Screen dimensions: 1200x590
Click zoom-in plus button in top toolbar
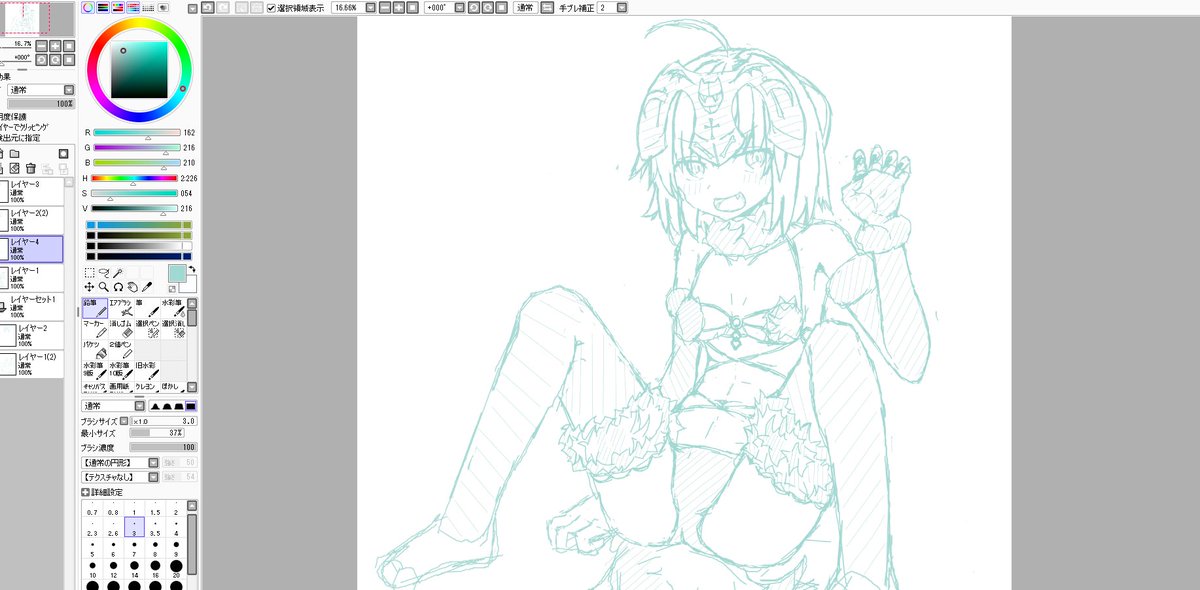click(398, 7)
